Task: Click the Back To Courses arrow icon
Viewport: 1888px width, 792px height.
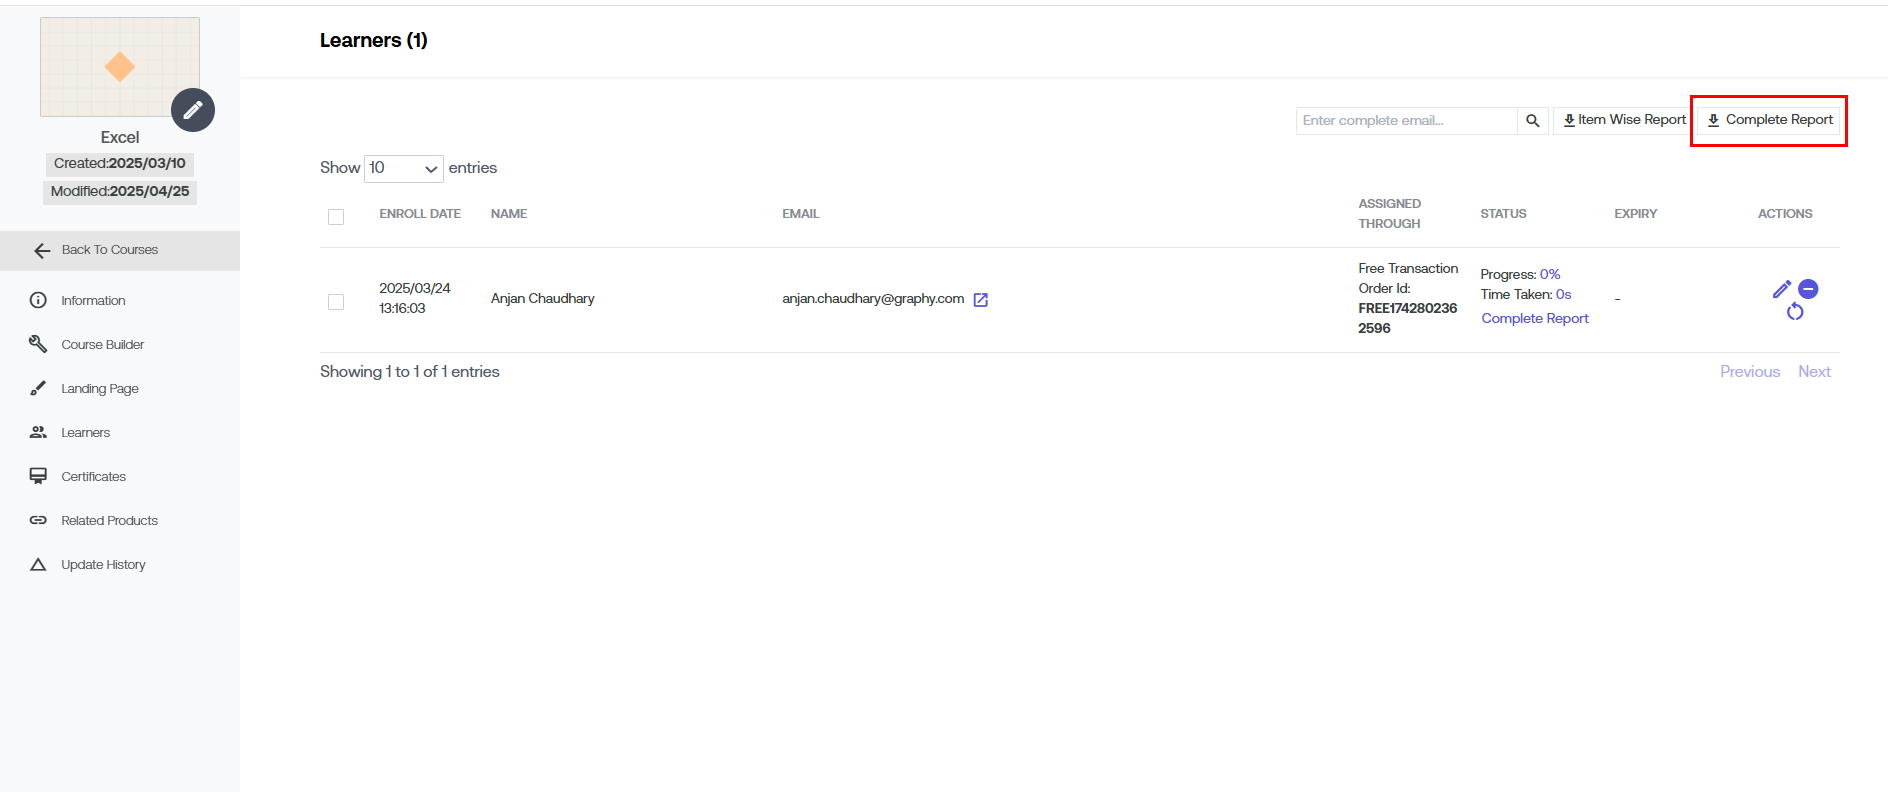Action: pyautogui.click(x=42, y=251)
